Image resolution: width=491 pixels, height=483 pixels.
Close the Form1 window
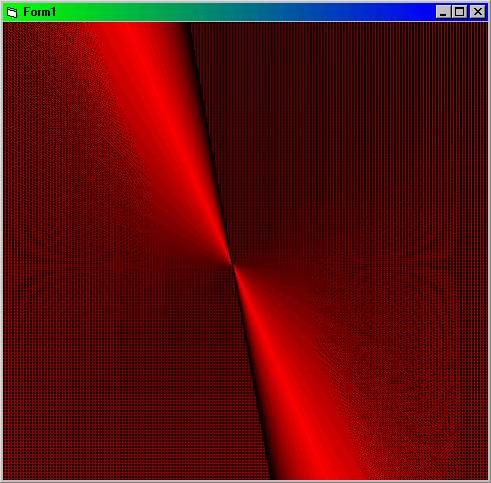[x=478, y=12]
